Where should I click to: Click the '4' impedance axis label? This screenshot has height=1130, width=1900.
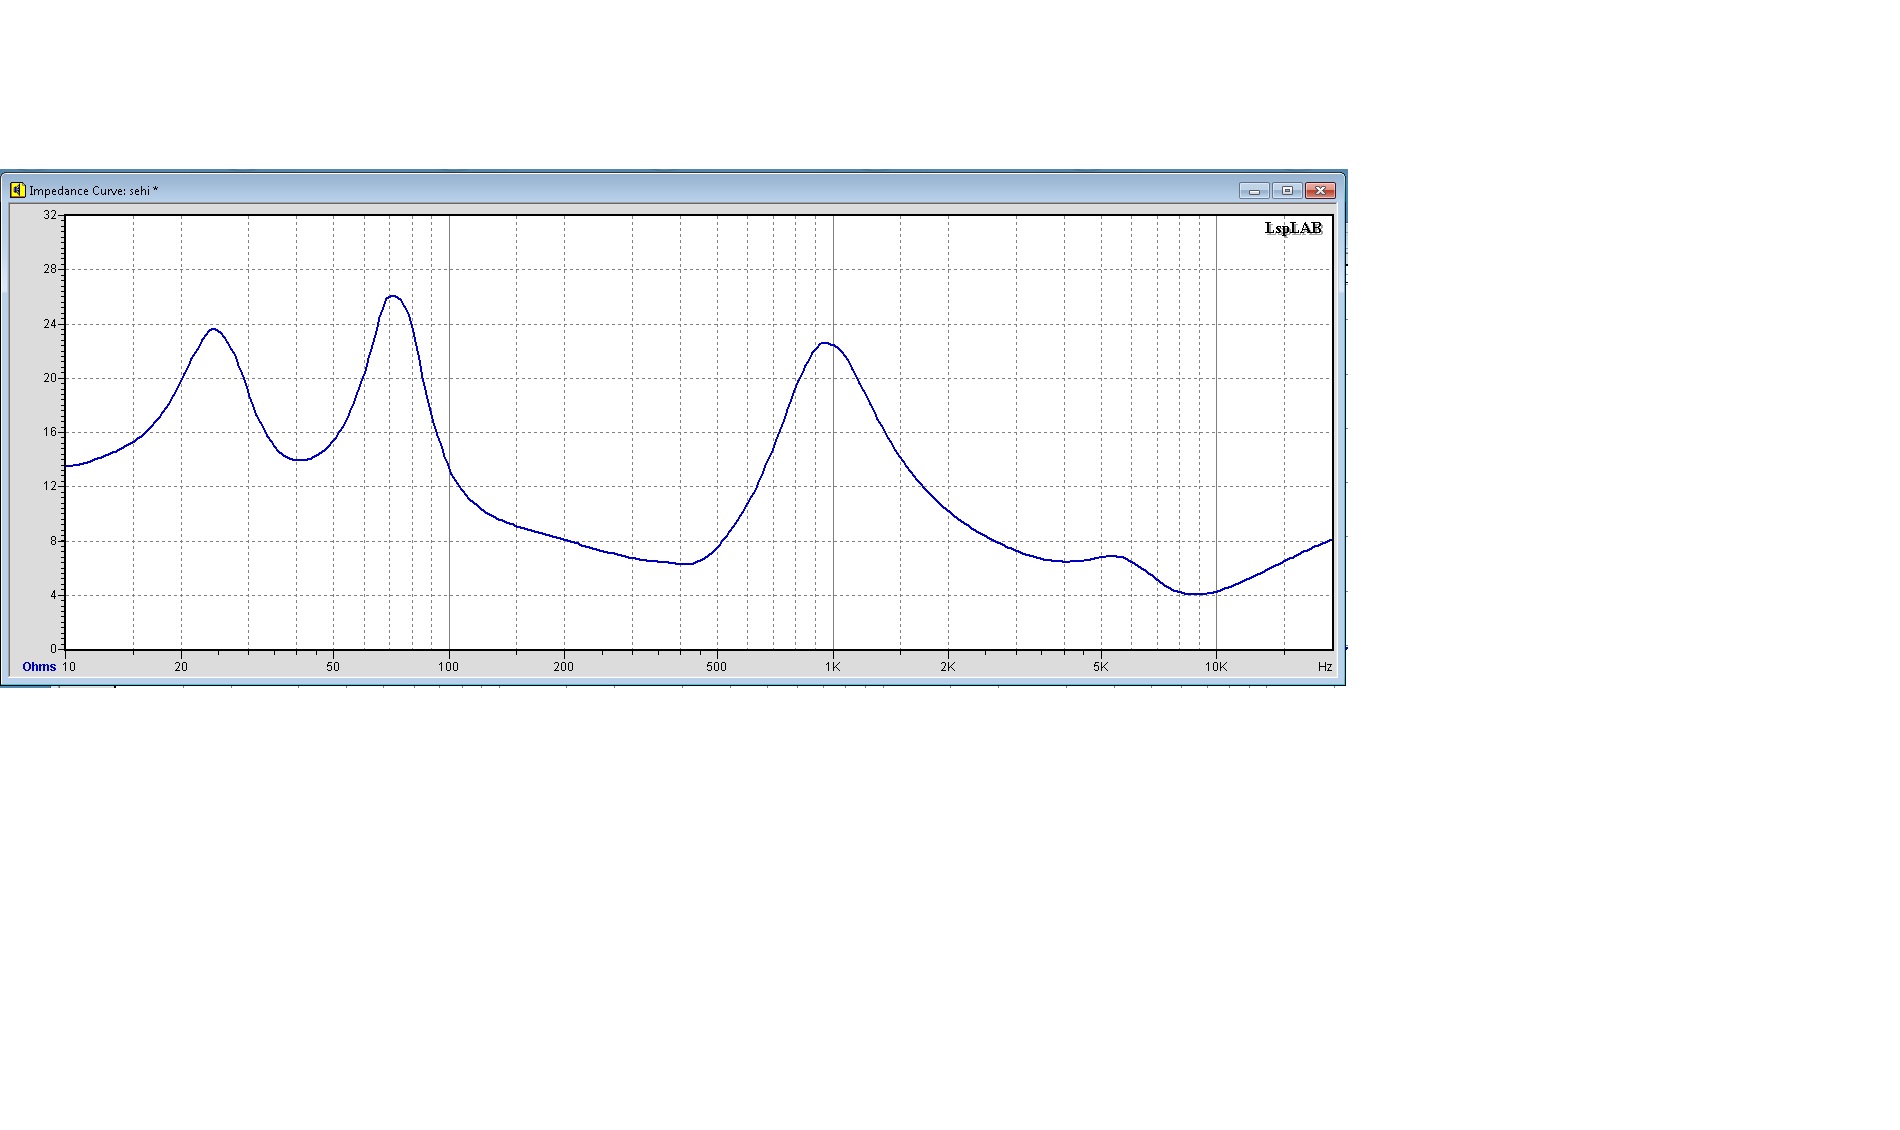(x=54, y=595)
